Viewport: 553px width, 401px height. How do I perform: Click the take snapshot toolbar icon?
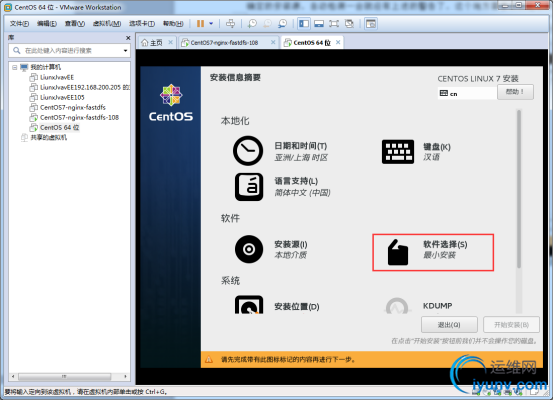[252, 24]
